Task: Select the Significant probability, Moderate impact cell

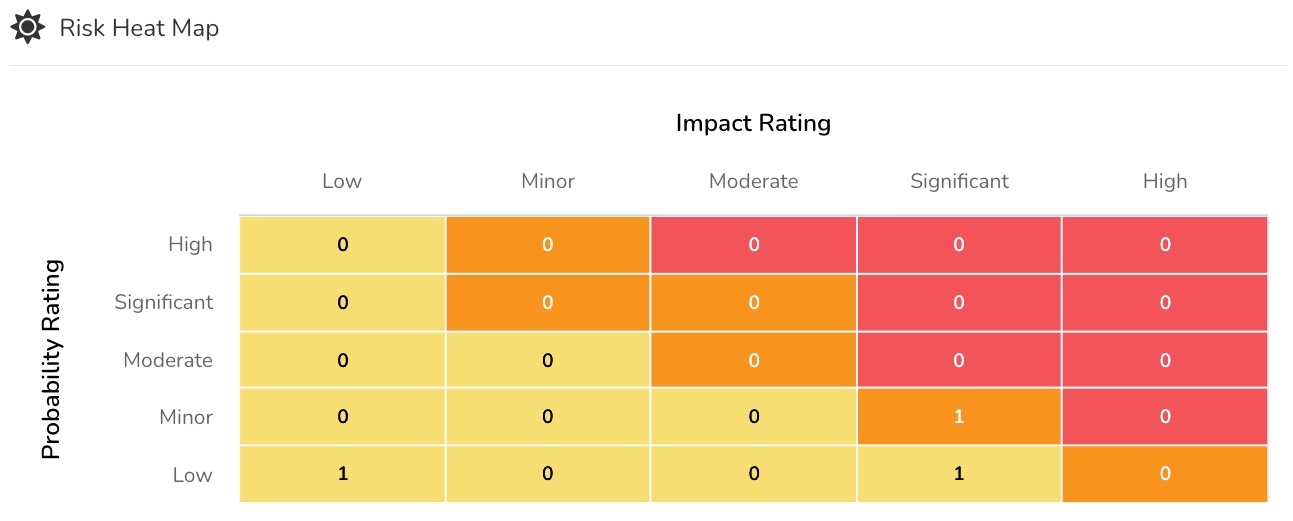Action: (x=754, y=302)
